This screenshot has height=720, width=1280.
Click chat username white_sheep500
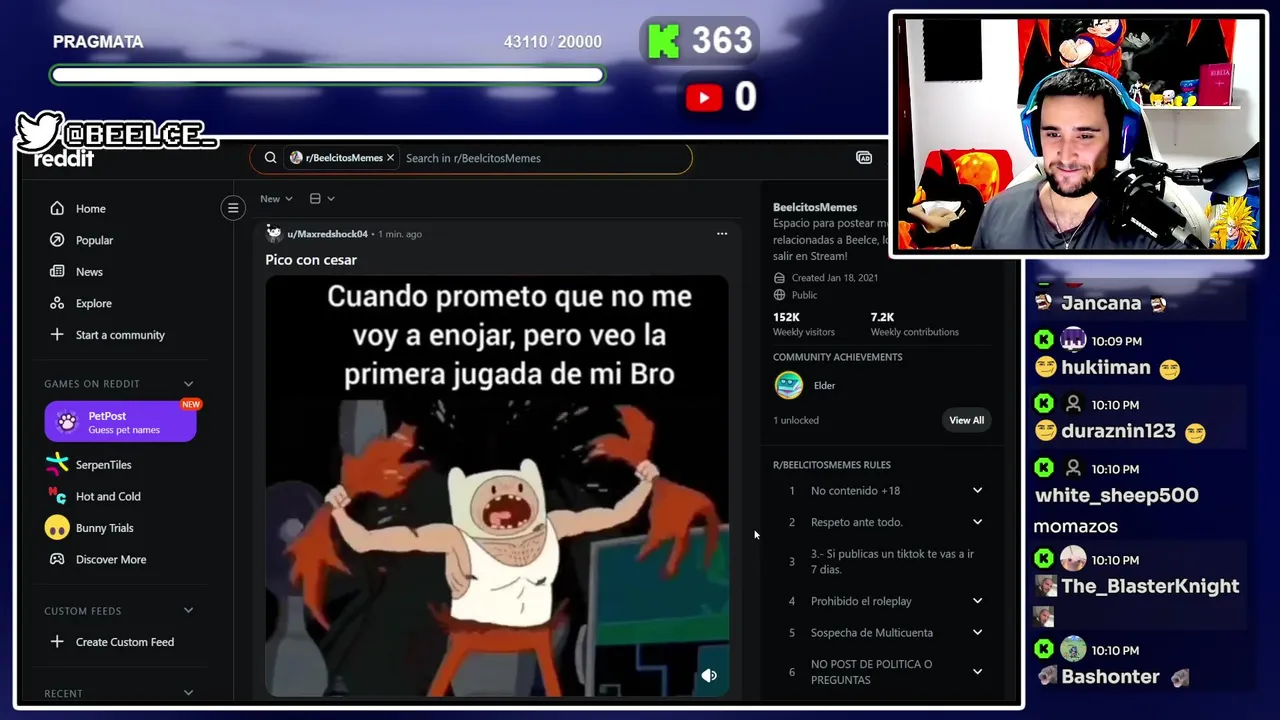pyautogui.click(x=1117, y=495)
